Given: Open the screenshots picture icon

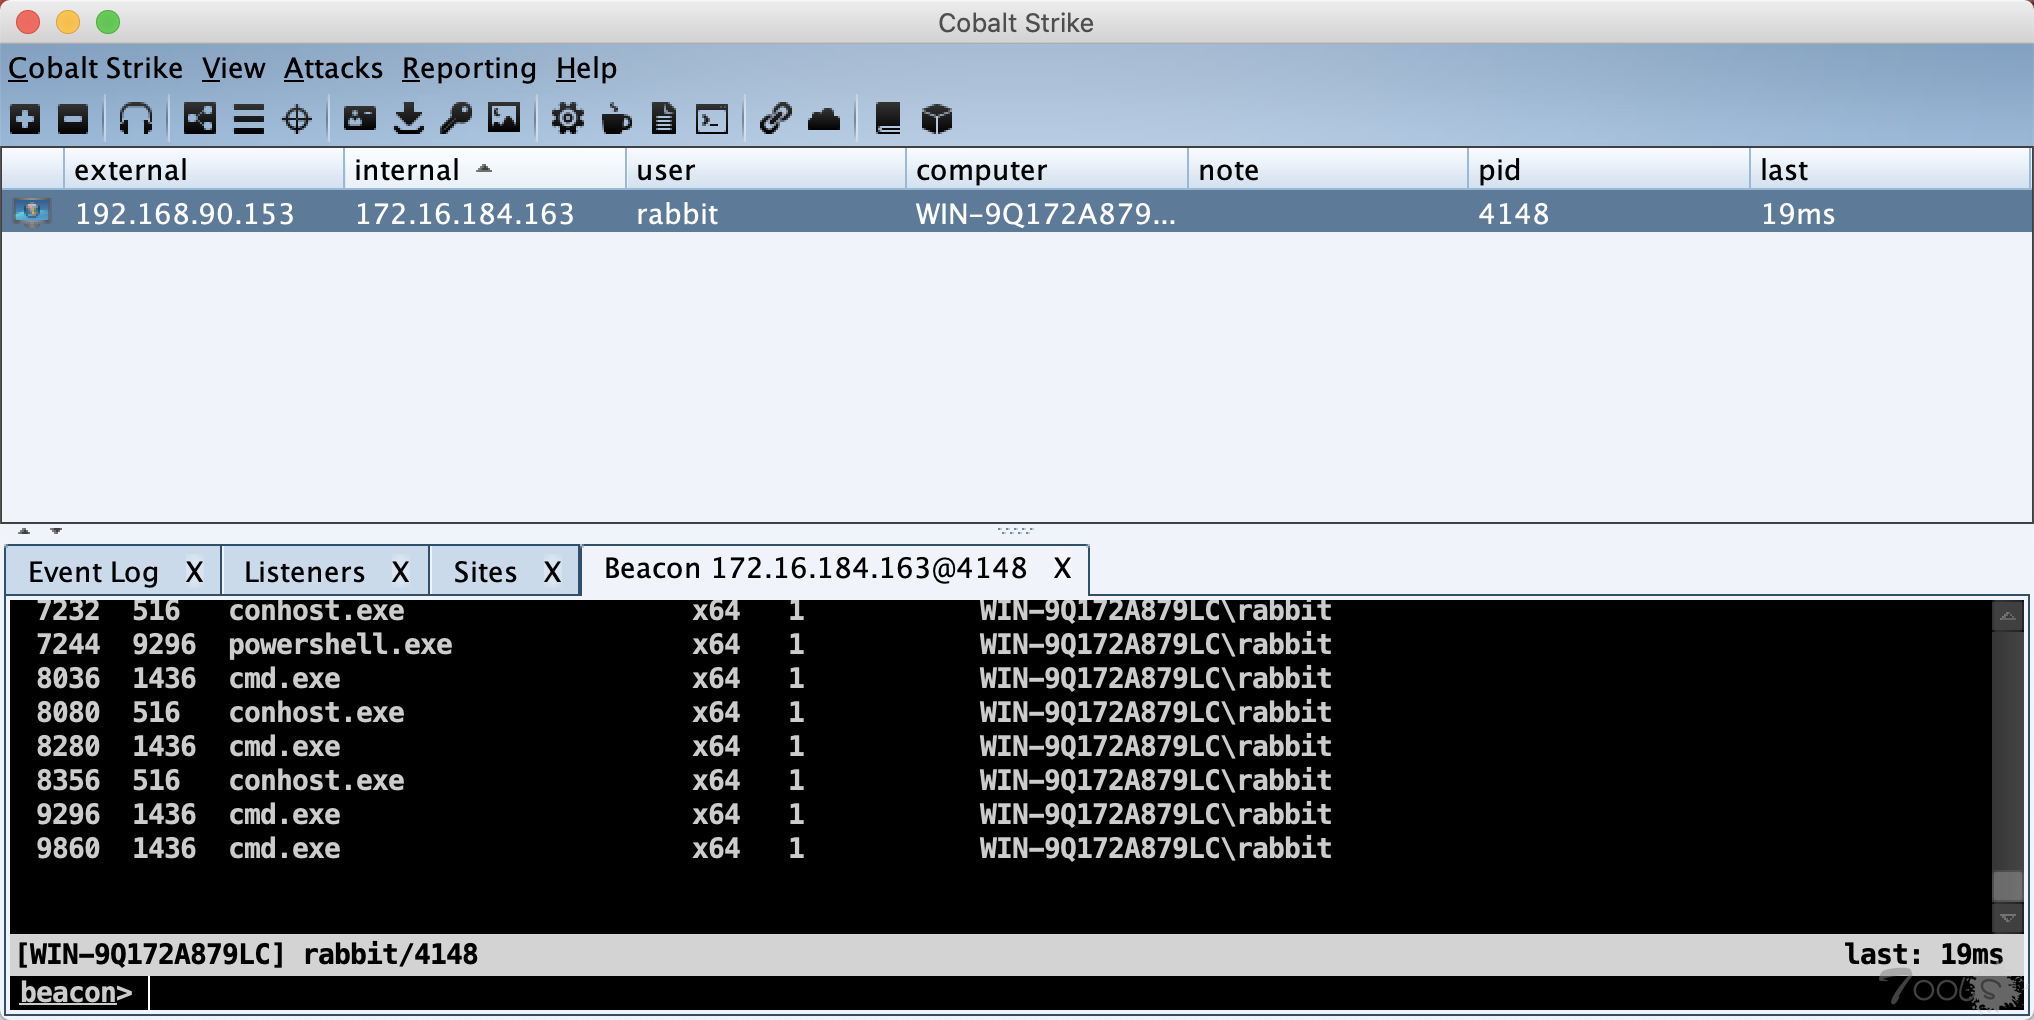Looking at the screenshot, I should point(504,119).
